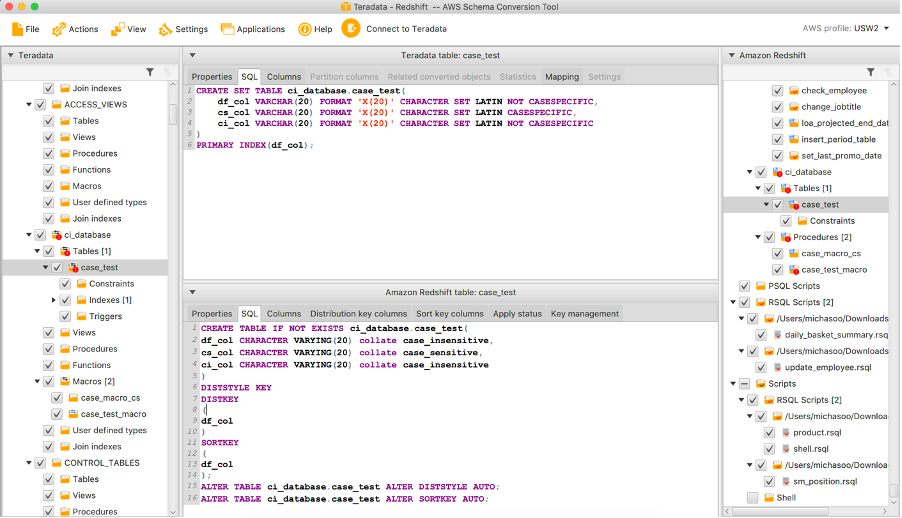Click the shell.rsql file icon

pos(786,449)
